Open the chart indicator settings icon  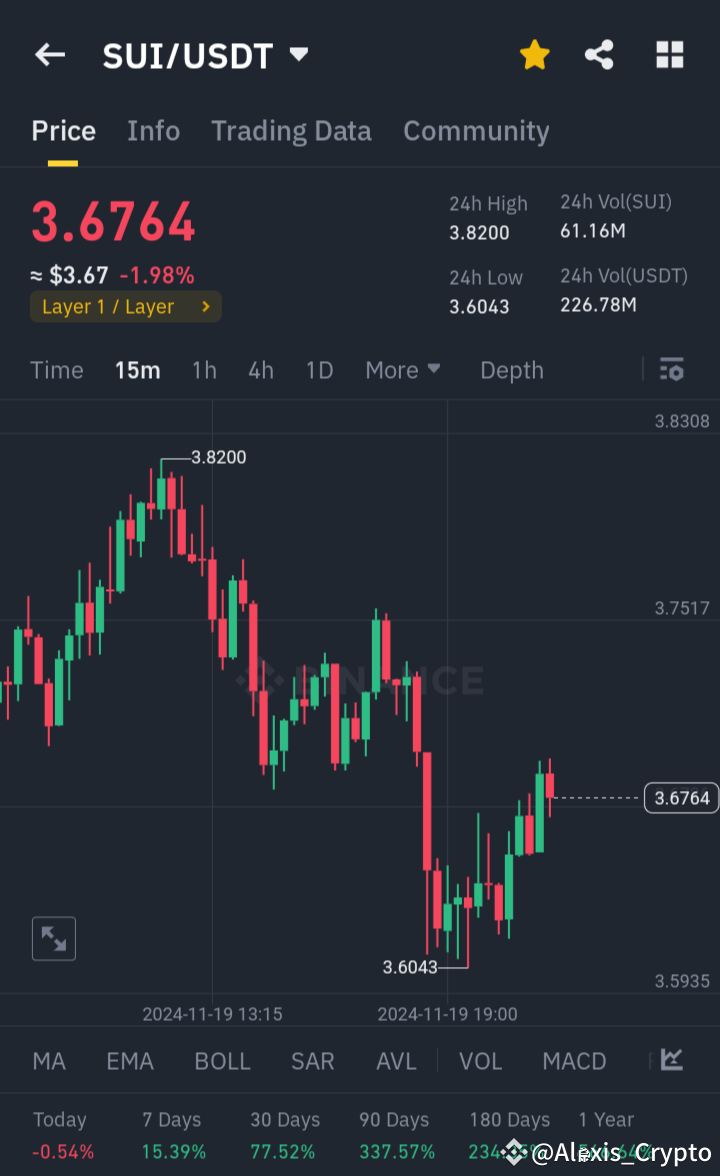pyautogui.click(x=671, y=369)
